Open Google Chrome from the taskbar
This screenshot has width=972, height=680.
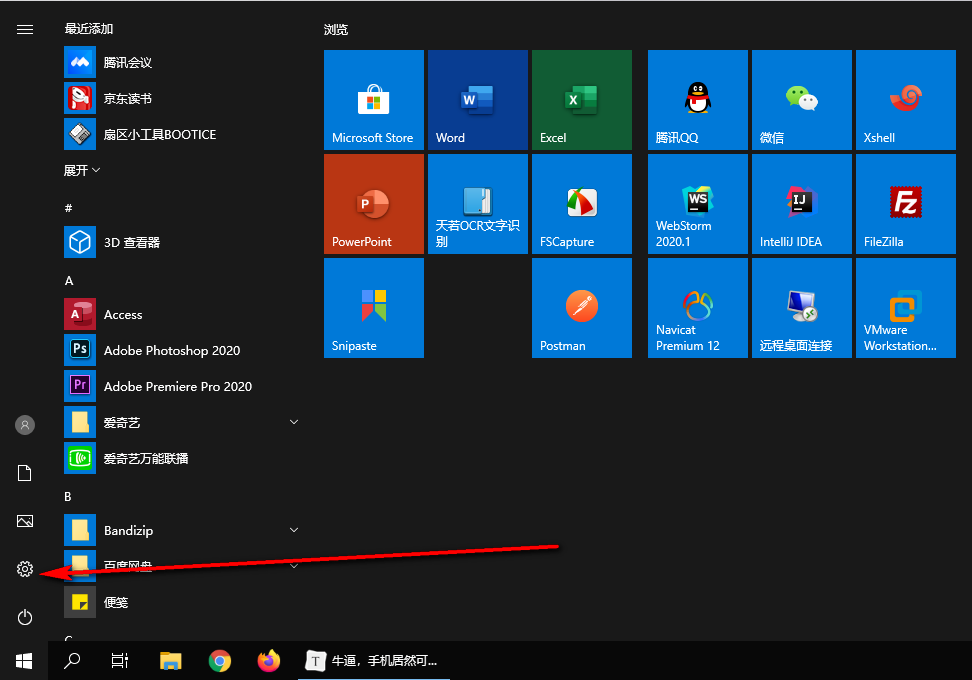220,660
